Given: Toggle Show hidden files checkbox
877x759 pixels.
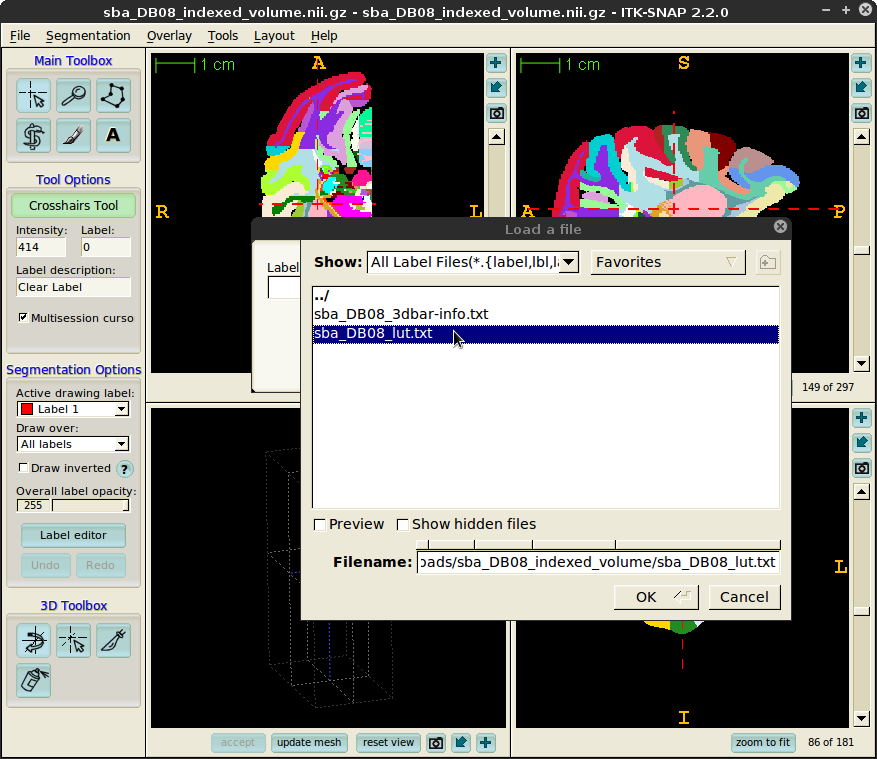Looking at the screenshot, I should (403, 524).
